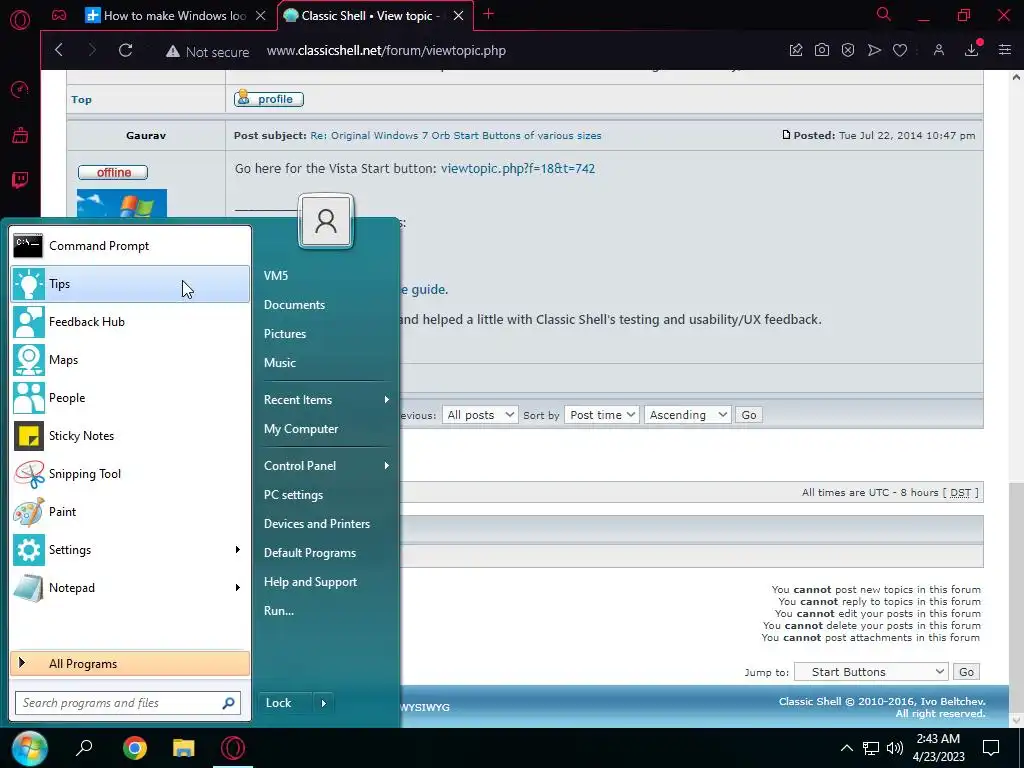Open a new browser tab
The width and height of the screenshot is (1024, 768).
[x=488, y=14]
